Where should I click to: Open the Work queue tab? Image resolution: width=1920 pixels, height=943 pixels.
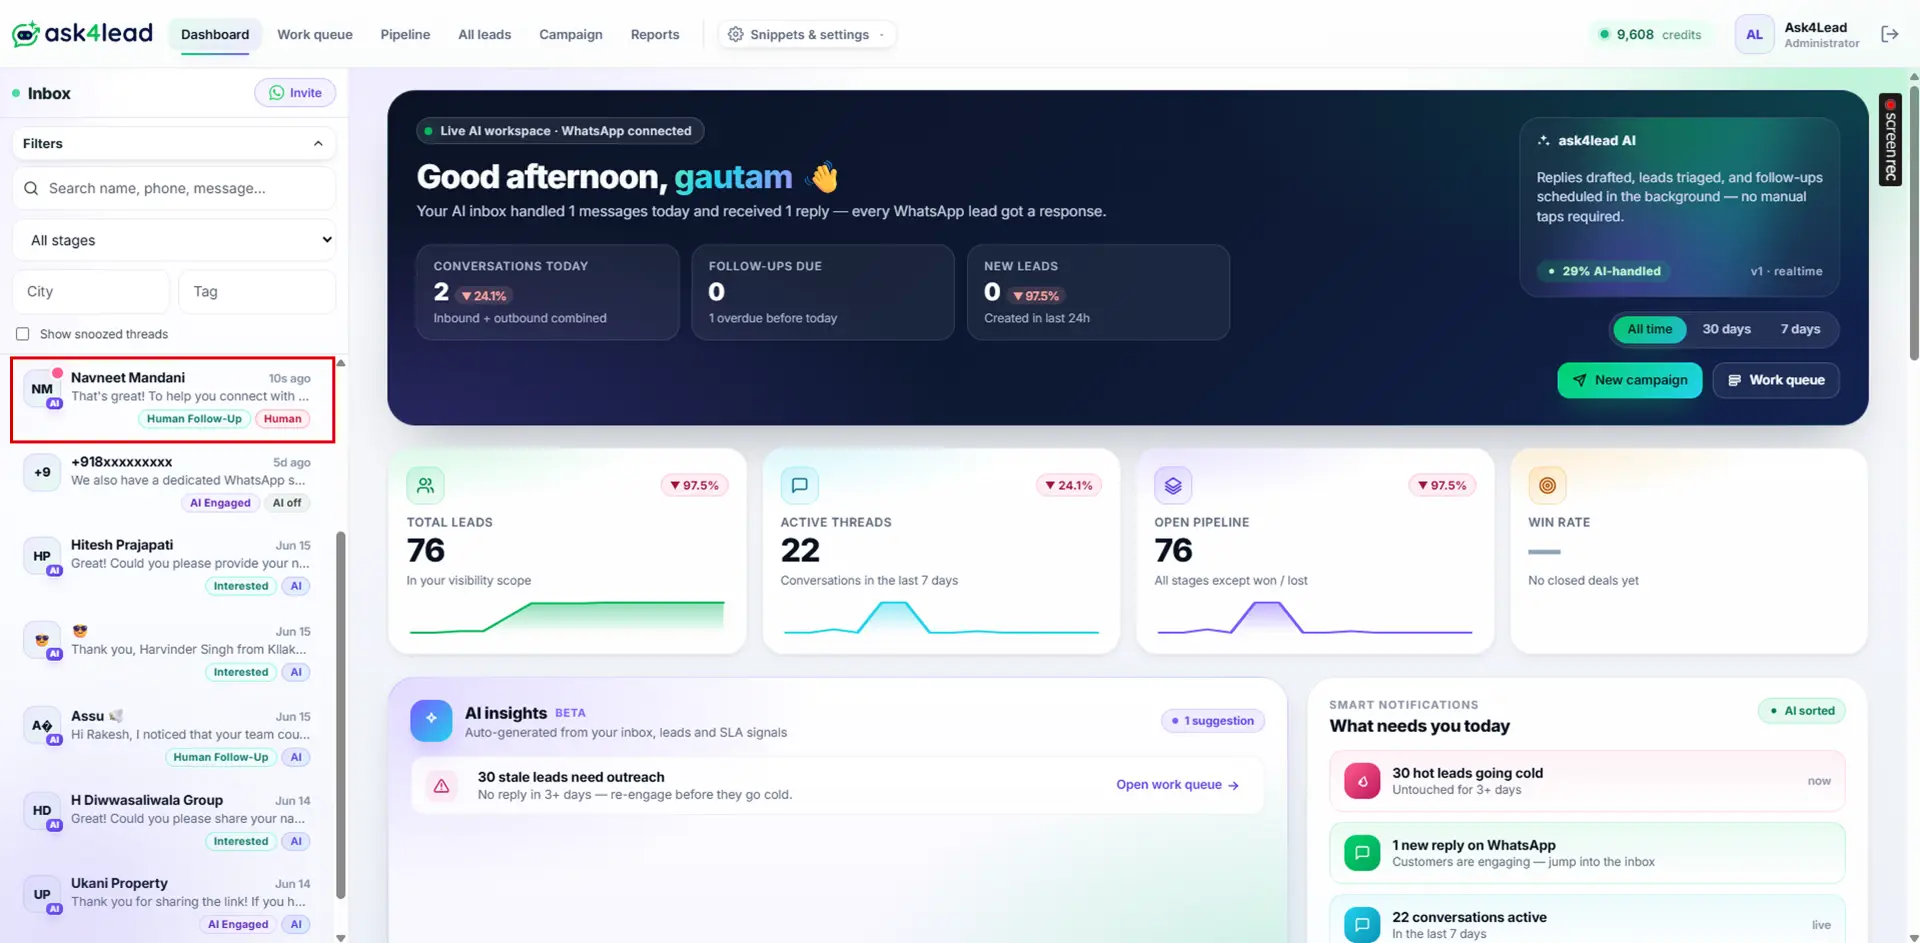click(315, 34)
